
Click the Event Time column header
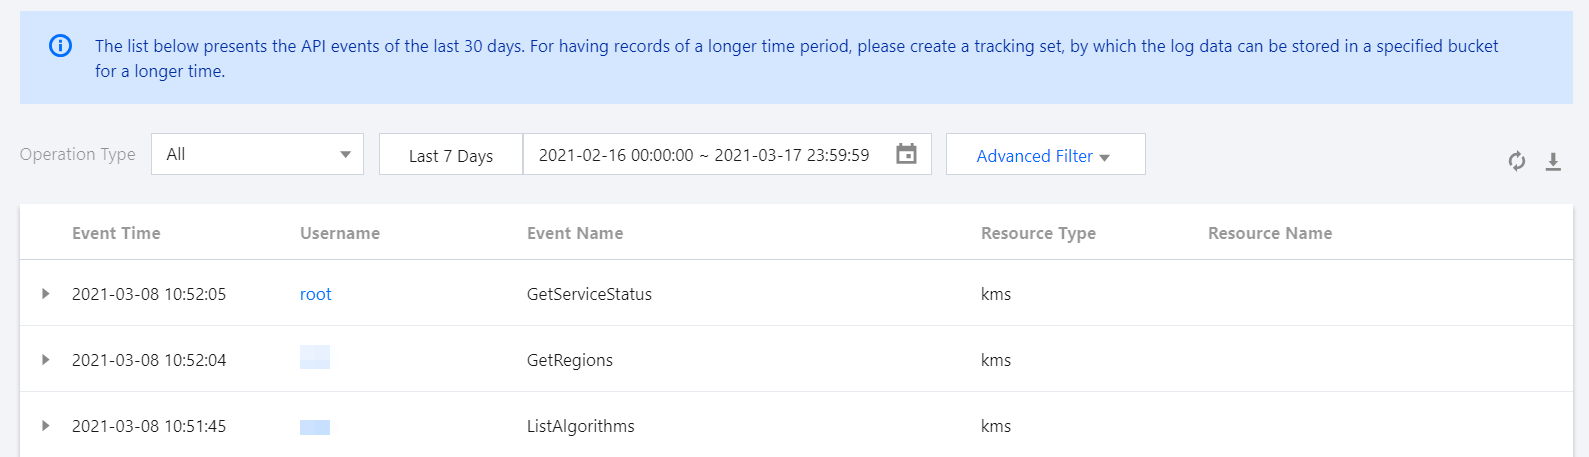coord(116,233)
